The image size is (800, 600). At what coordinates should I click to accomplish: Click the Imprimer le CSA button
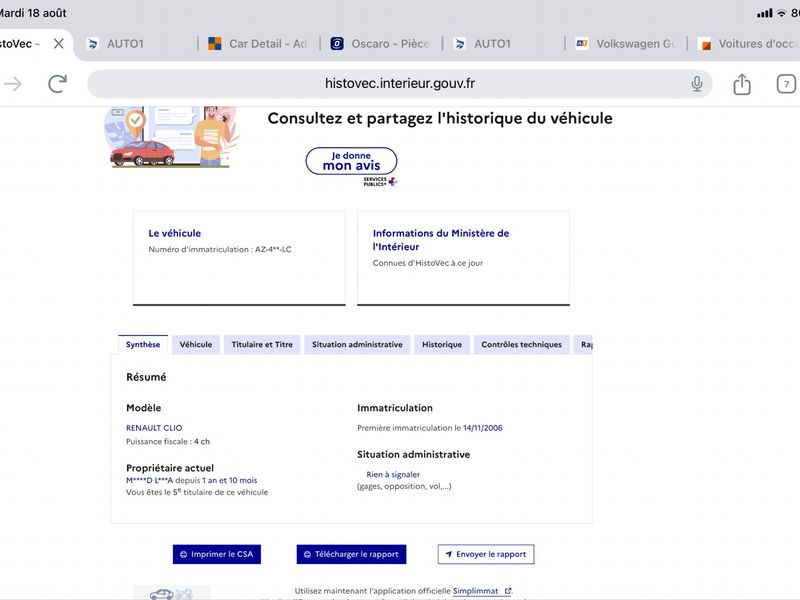click(217, 554)
